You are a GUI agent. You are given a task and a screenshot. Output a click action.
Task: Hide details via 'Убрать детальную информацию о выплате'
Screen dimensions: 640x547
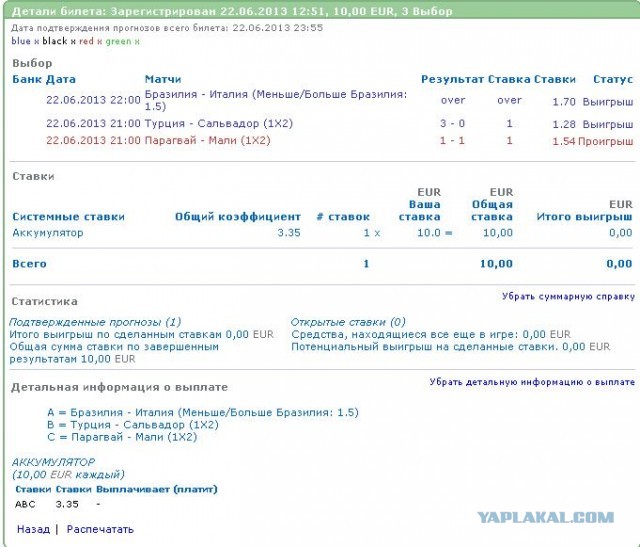tap(531, 382)
